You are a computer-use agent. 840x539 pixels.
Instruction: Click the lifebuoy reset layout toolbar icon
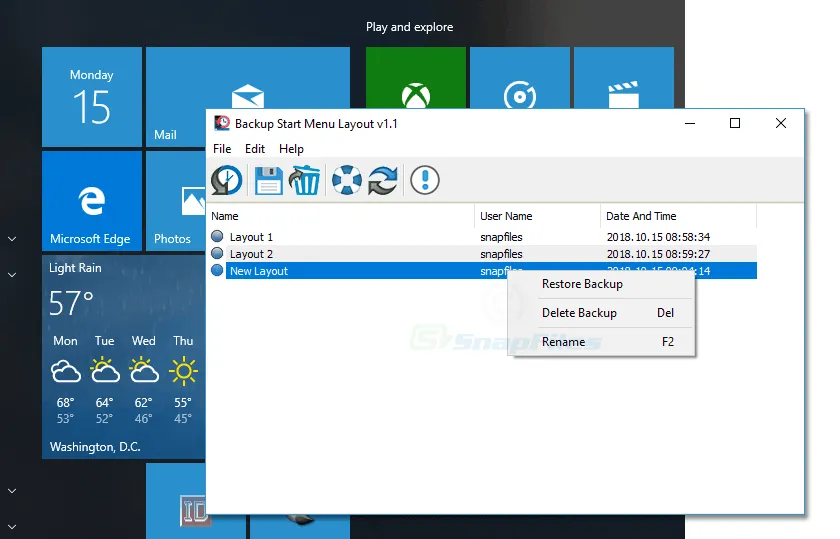tap(347, 180)
